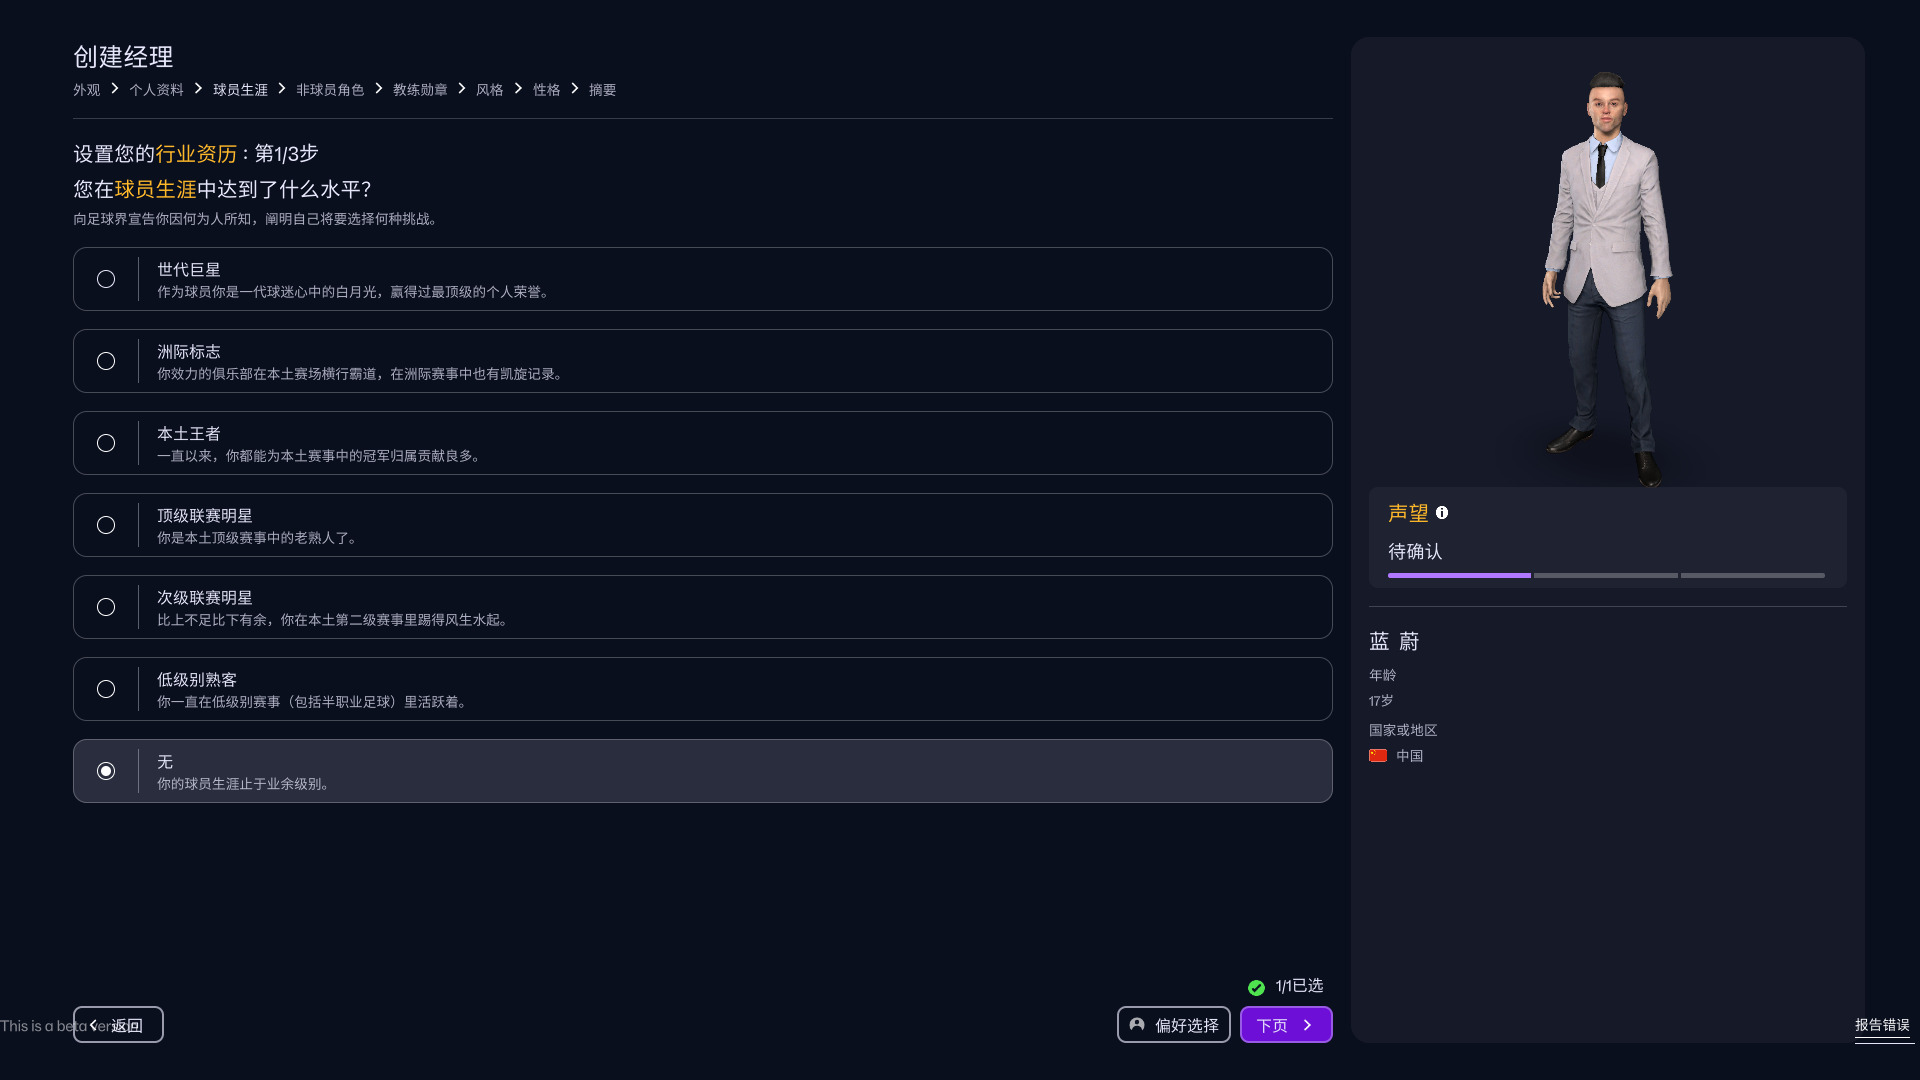Viewport: 1920px width, 1080px height.
Task: Click the 报告错误 link
Action: click(1882, 1025)
